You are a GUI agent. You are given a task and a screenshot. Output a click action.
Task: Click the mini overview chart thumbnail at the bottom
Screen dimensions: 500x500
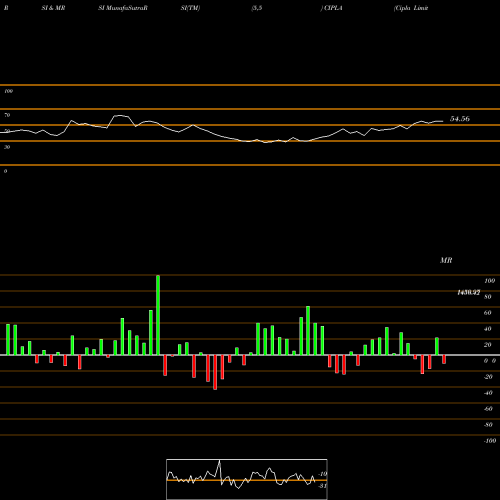click(x=247, y=479)
